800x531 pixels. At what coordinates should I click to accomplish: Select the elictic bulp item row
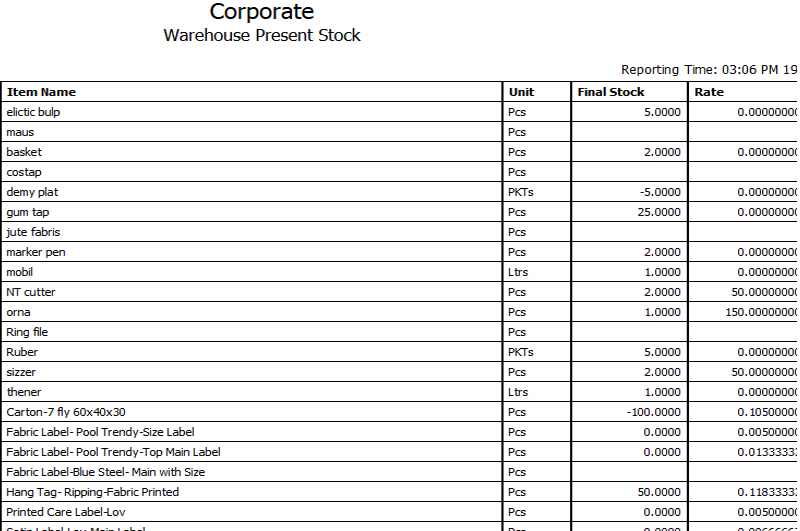click(x=33, y=112)
